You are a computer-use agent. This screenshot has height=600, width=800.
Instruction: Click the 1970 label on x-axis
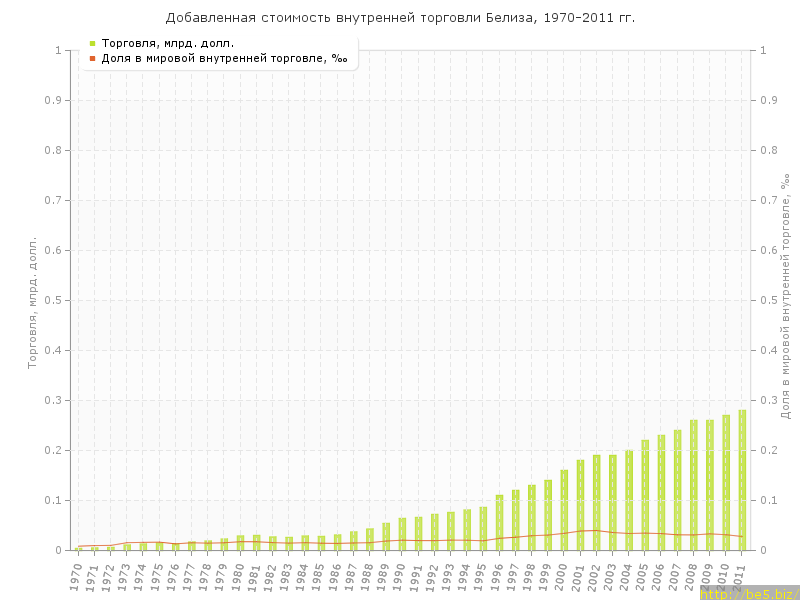(76, 575)
